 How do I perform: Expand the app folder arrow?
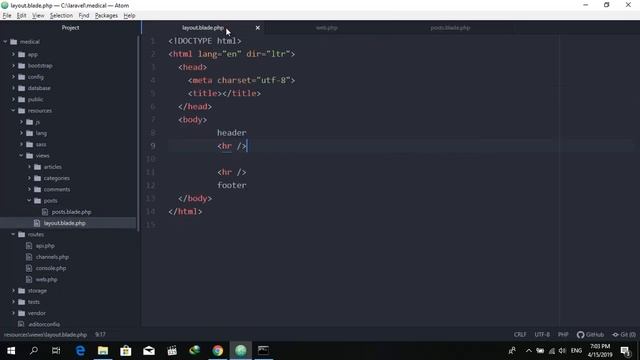tap(13, 54)
